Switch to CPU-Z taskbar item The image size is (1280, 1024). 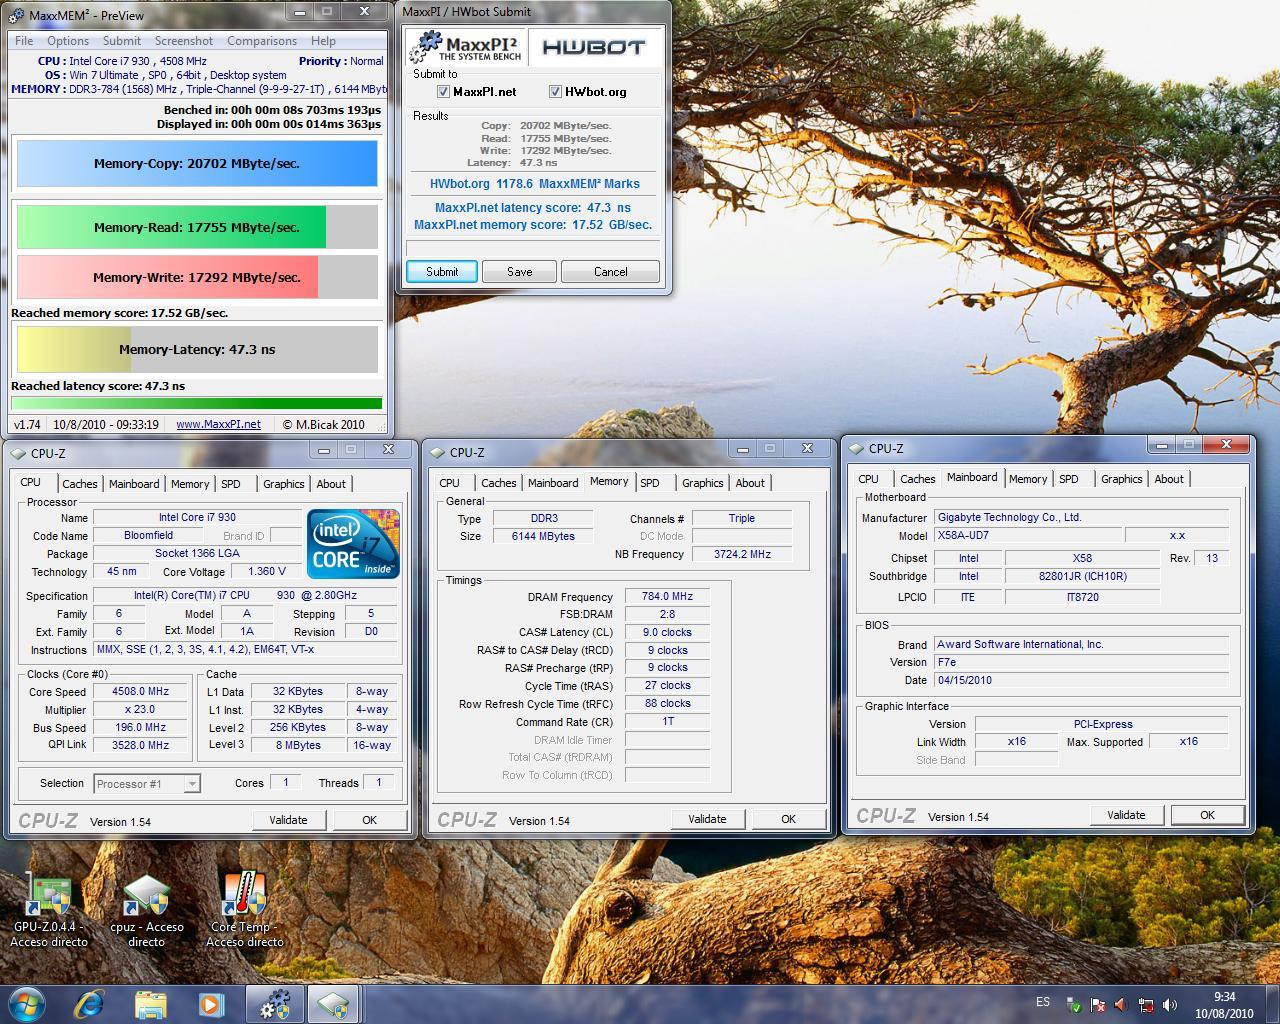pos(333,1004)
